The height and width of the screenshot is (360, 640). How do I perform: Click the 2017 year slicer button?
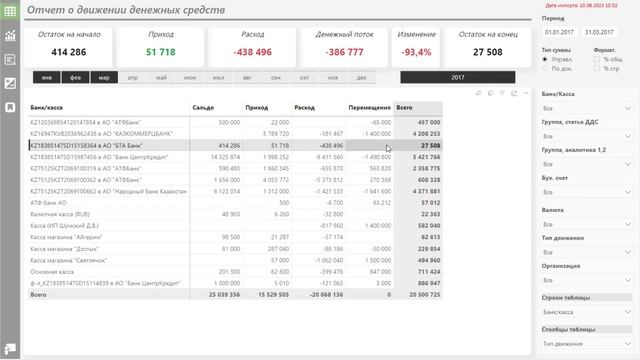(458, 77)
